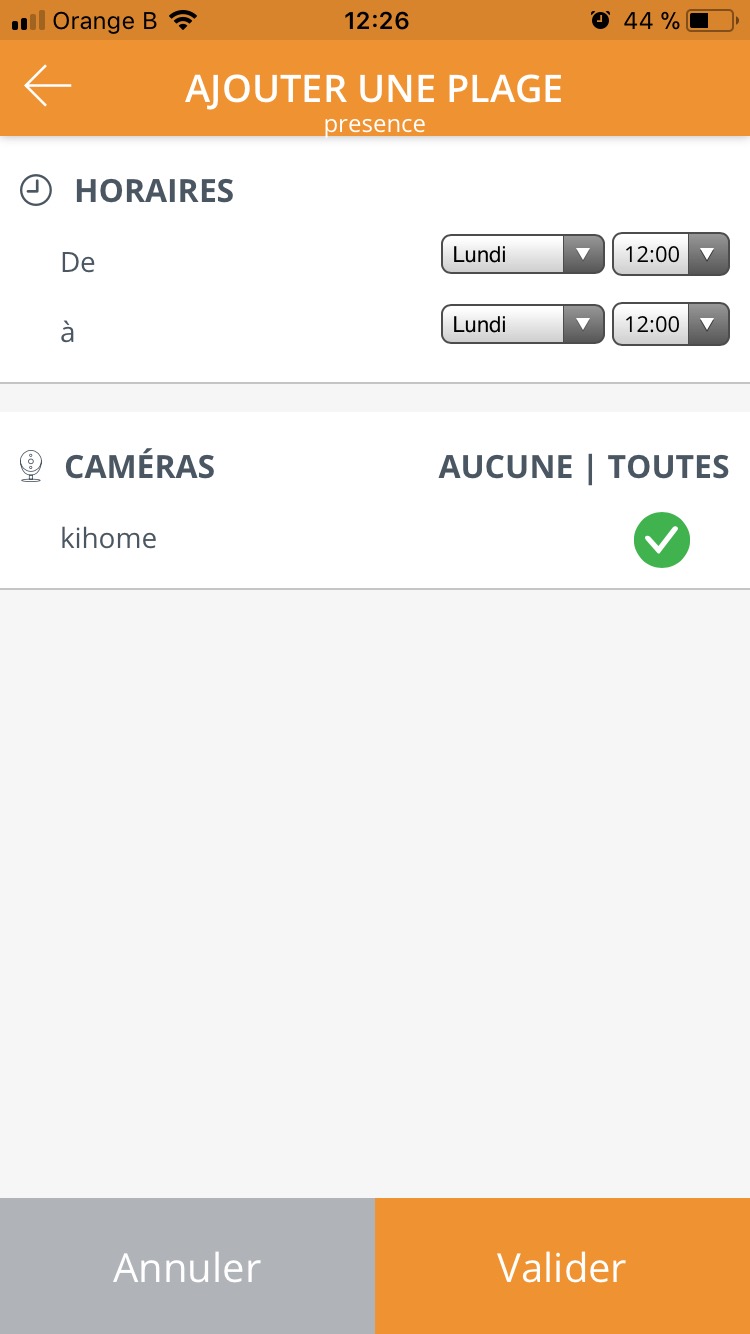This screenshot has width=750, height=1334.
Task: Tap the Wi-Fi icon in status bar
Action: (x=183, y=20)
